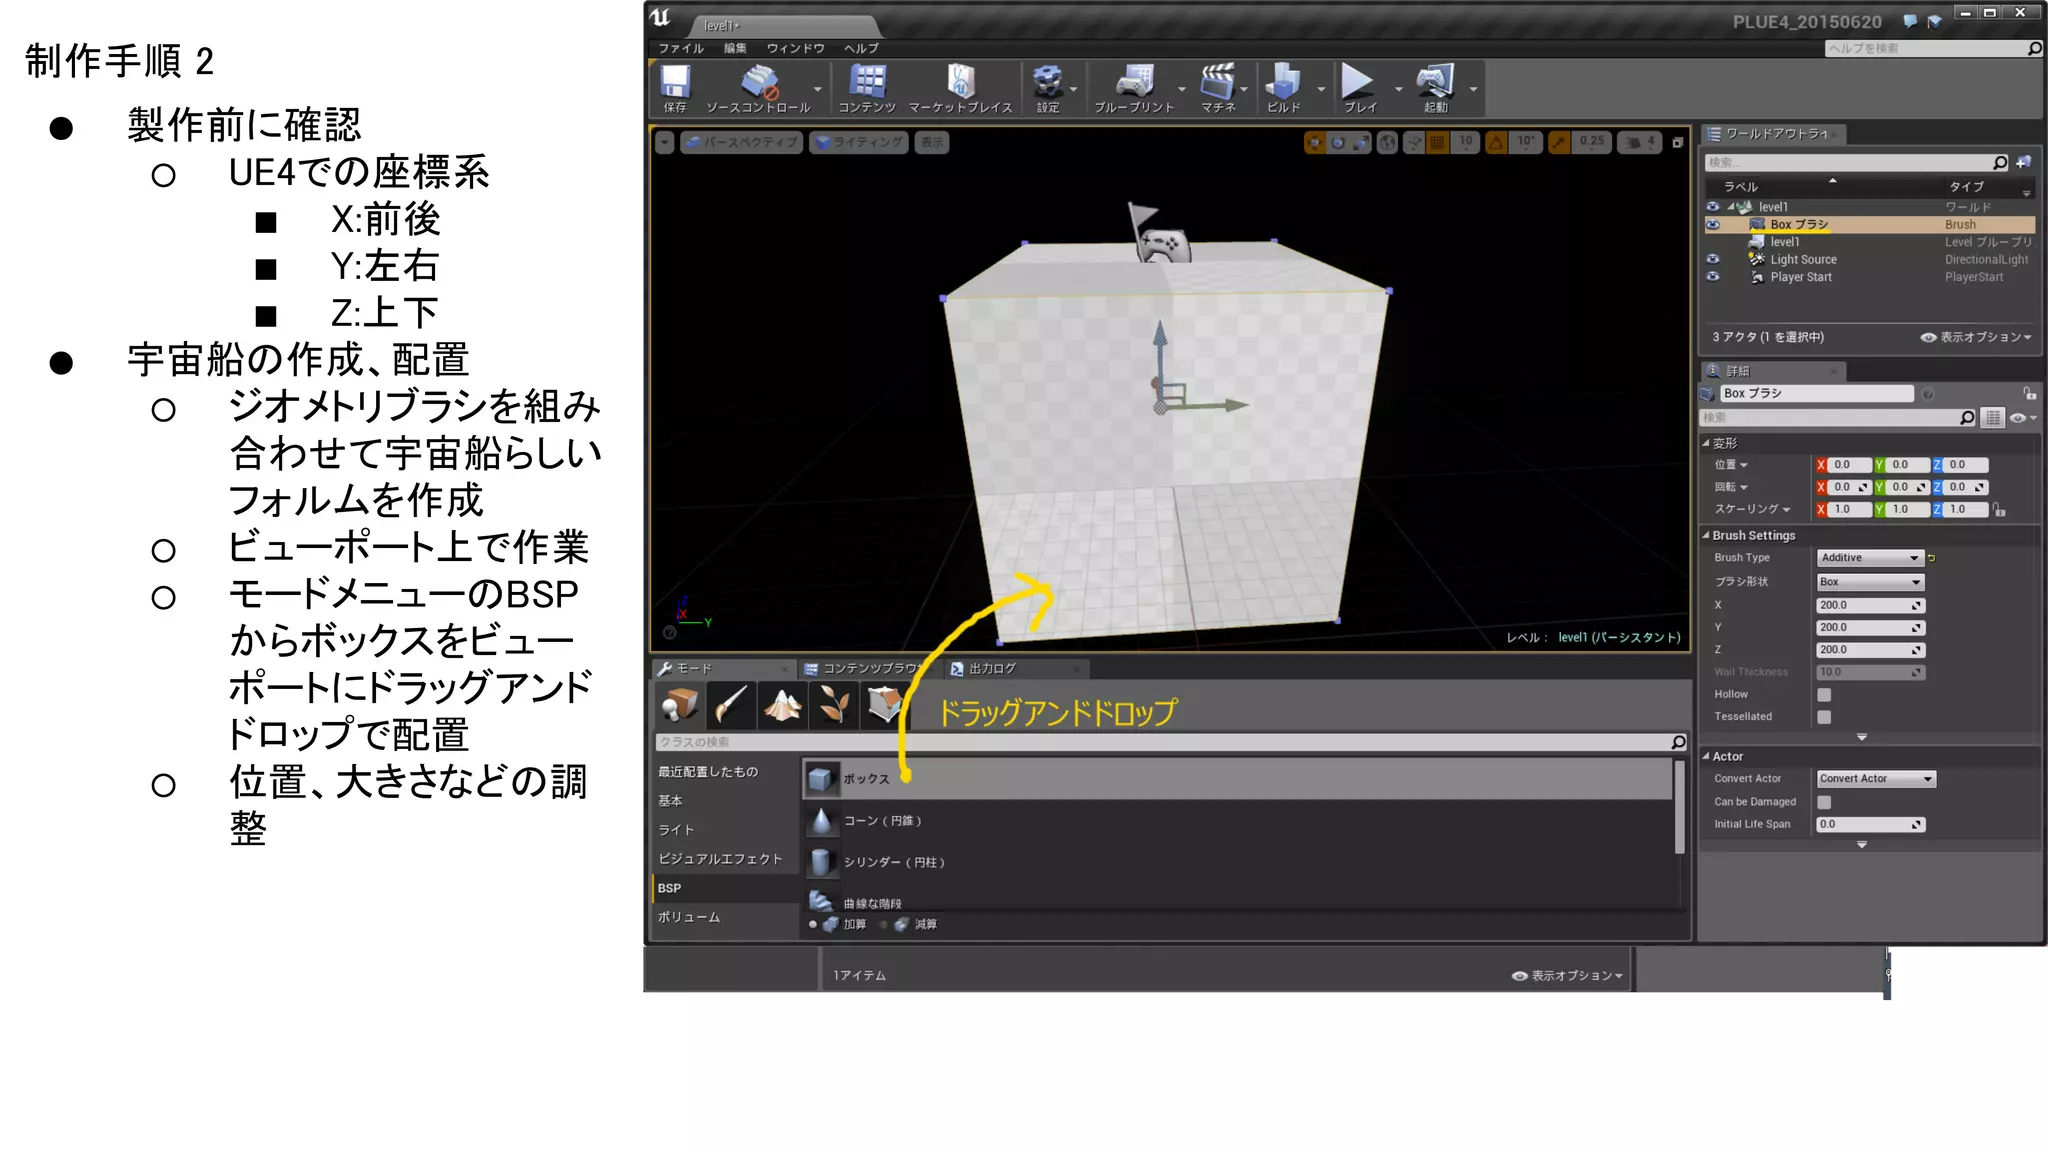
Task: Open the ウィンドウ (Window) menu
Action: (x=796, y=48)
